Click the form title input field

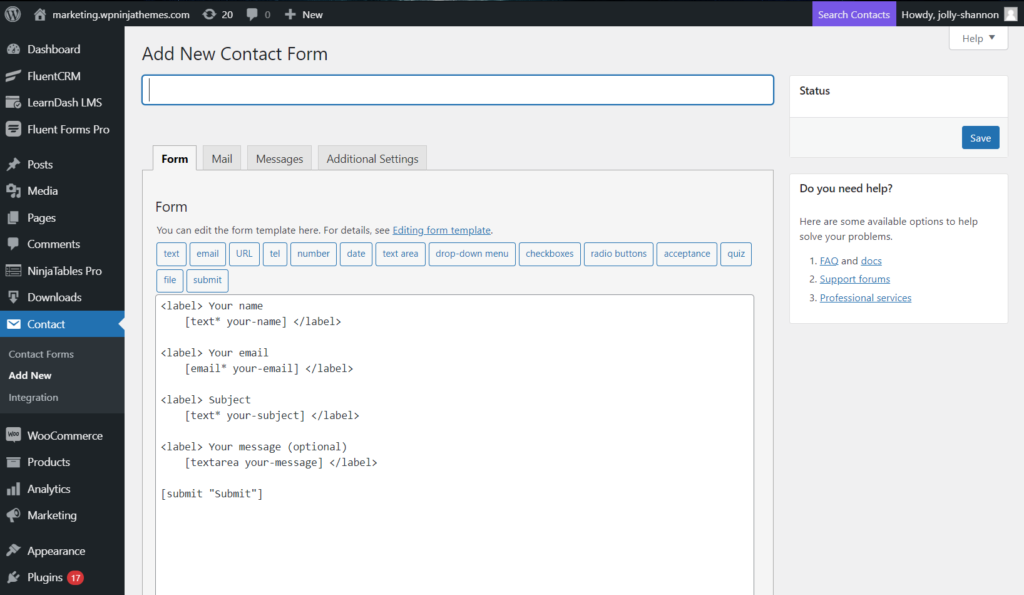(456, 89)
